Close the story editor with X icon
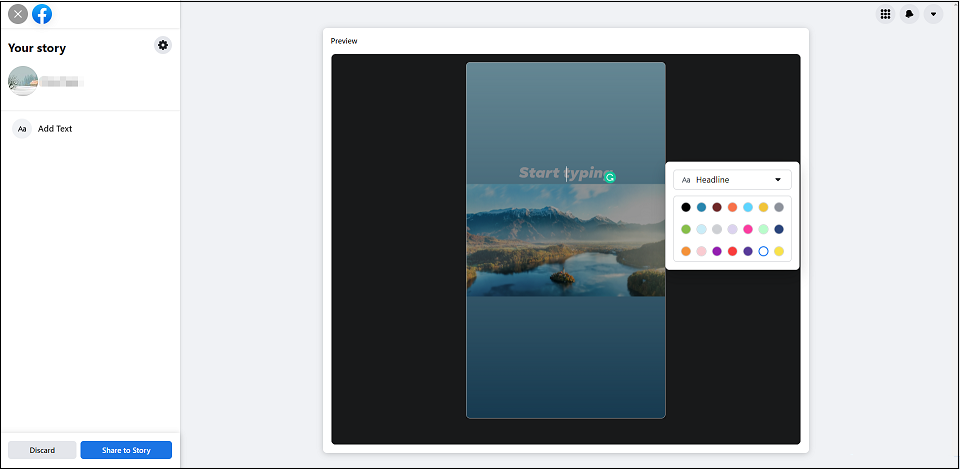 (18, 13)
